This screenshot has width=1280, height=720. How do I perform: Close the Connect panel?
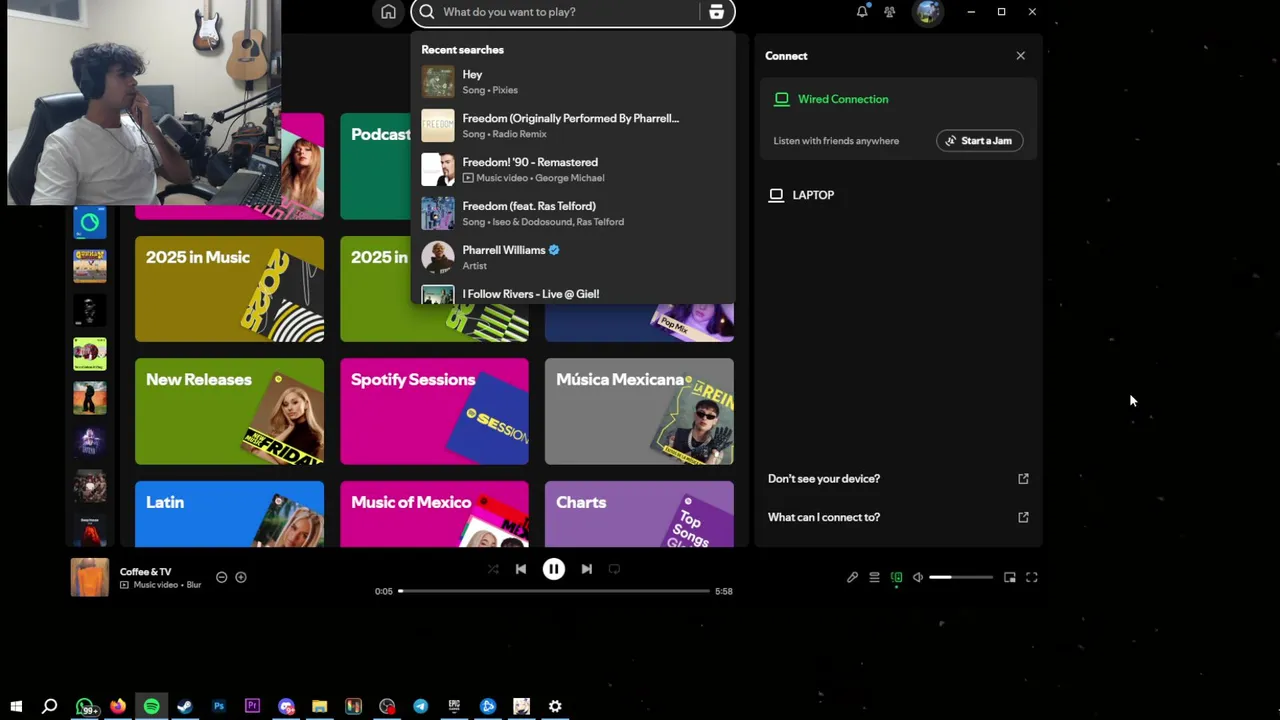coord(1020,56)
